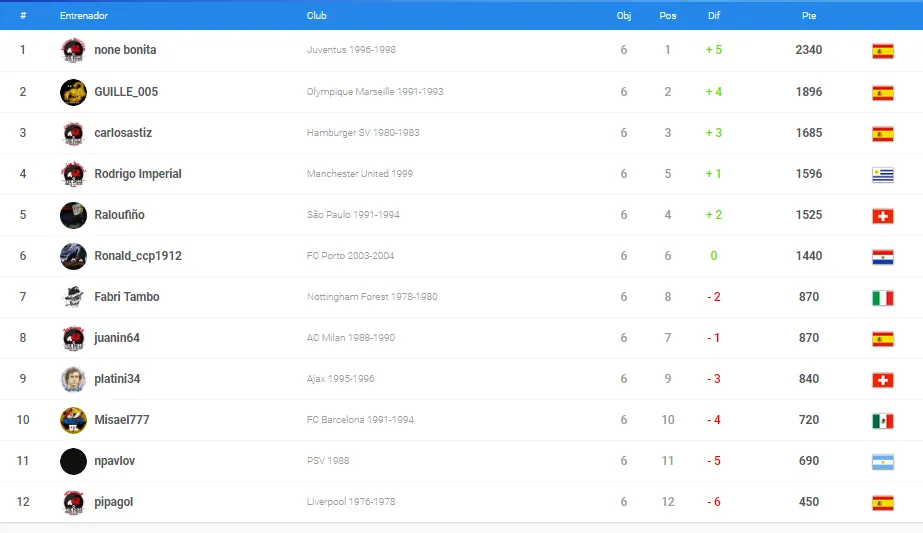Viewport: 923px width, 533px height.
Task: Open GUILLE_005 manager name link
Action: pos(126,92)
